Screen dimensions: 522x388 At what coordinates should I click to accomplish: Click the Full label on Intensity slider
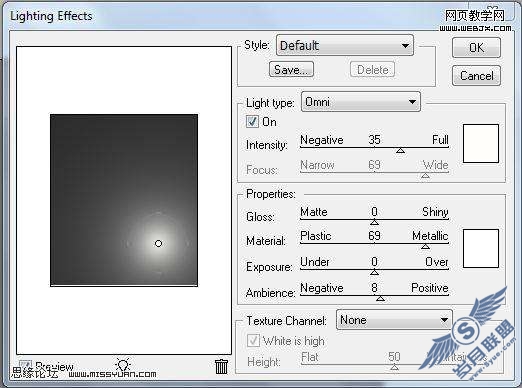tap(440, 139)
